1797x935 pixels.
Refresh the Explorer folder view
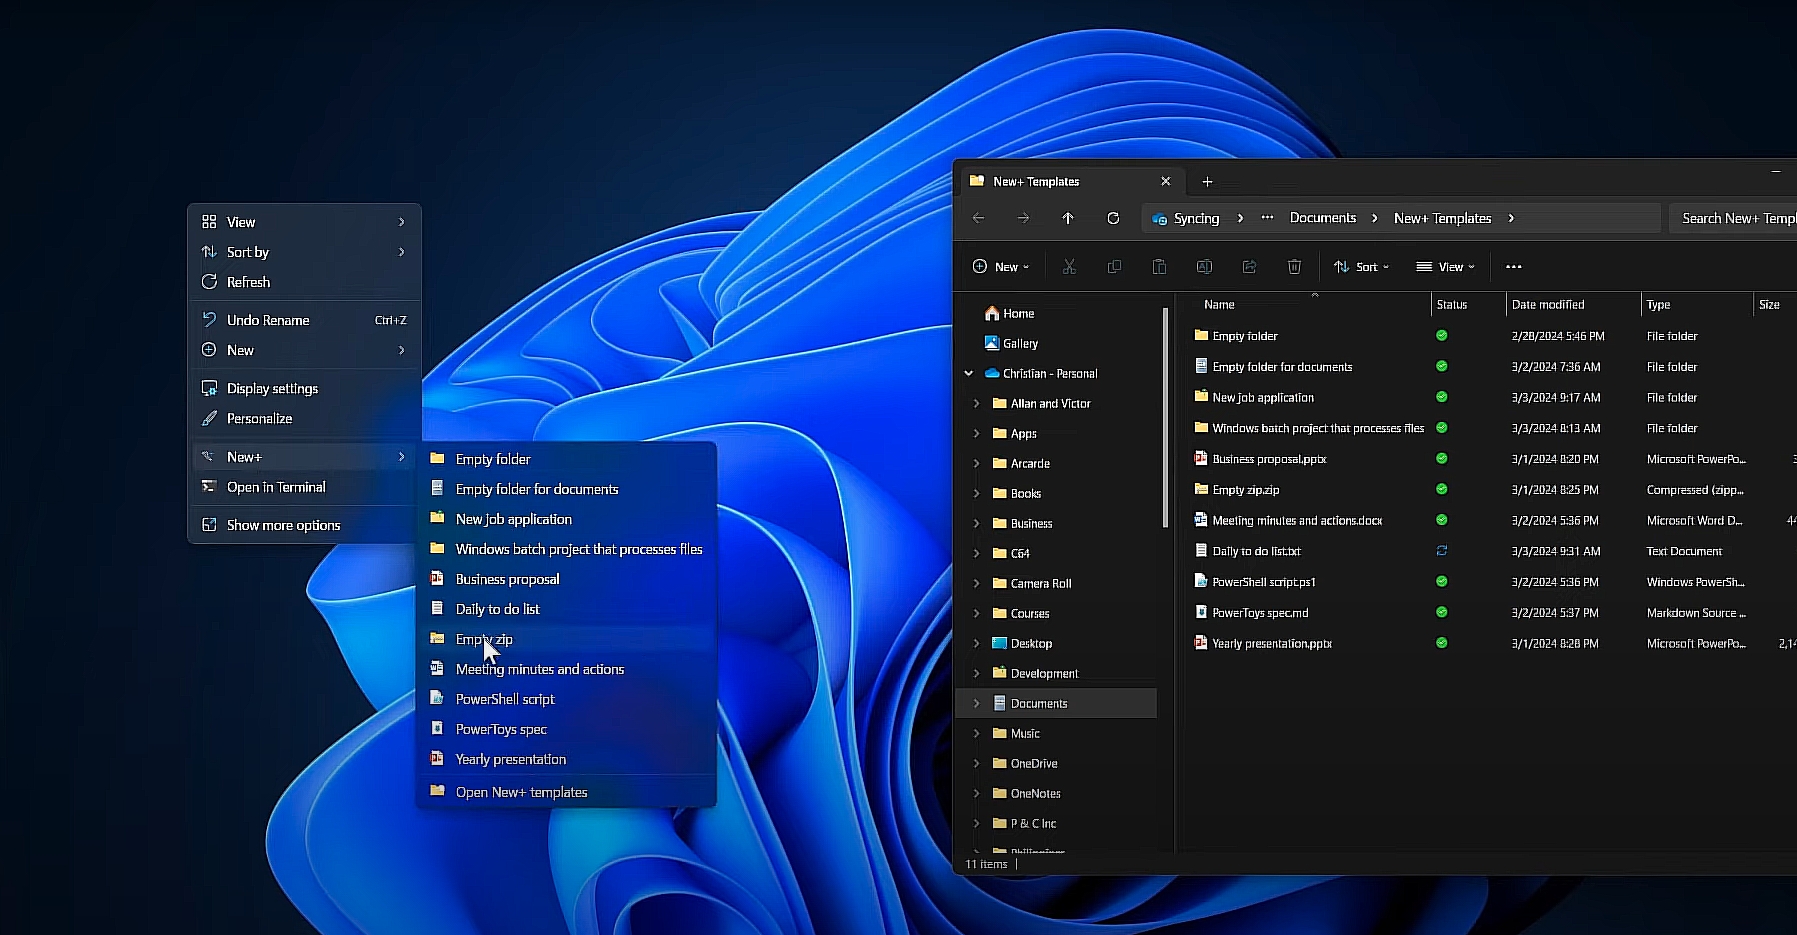point(1113,218)
